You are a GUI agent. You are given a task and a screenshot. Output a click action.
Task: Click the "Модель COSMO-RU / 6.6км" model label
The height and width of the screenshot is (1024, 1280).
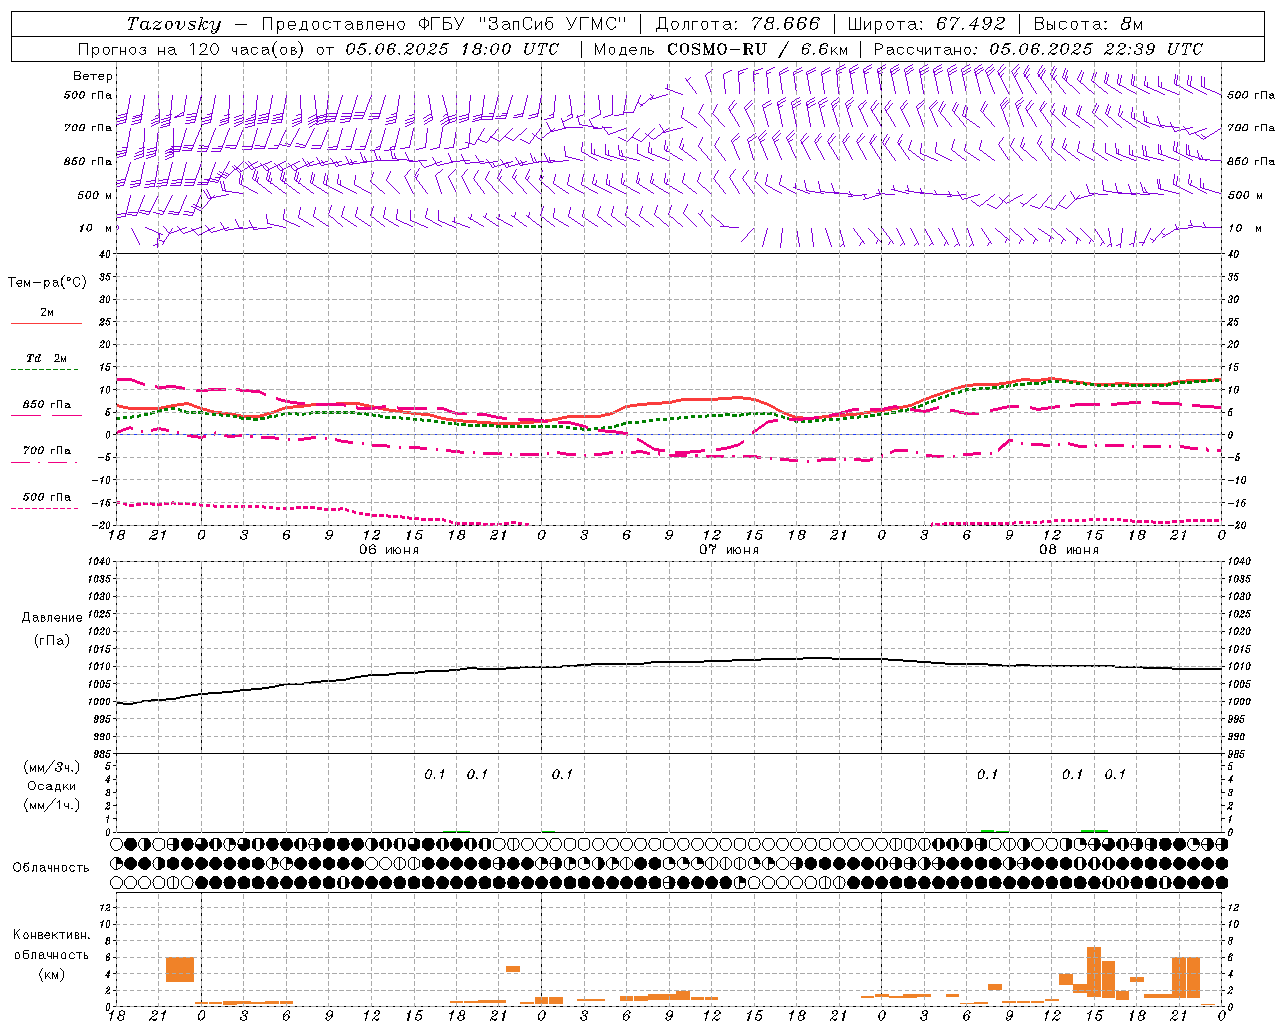point(721,49)
